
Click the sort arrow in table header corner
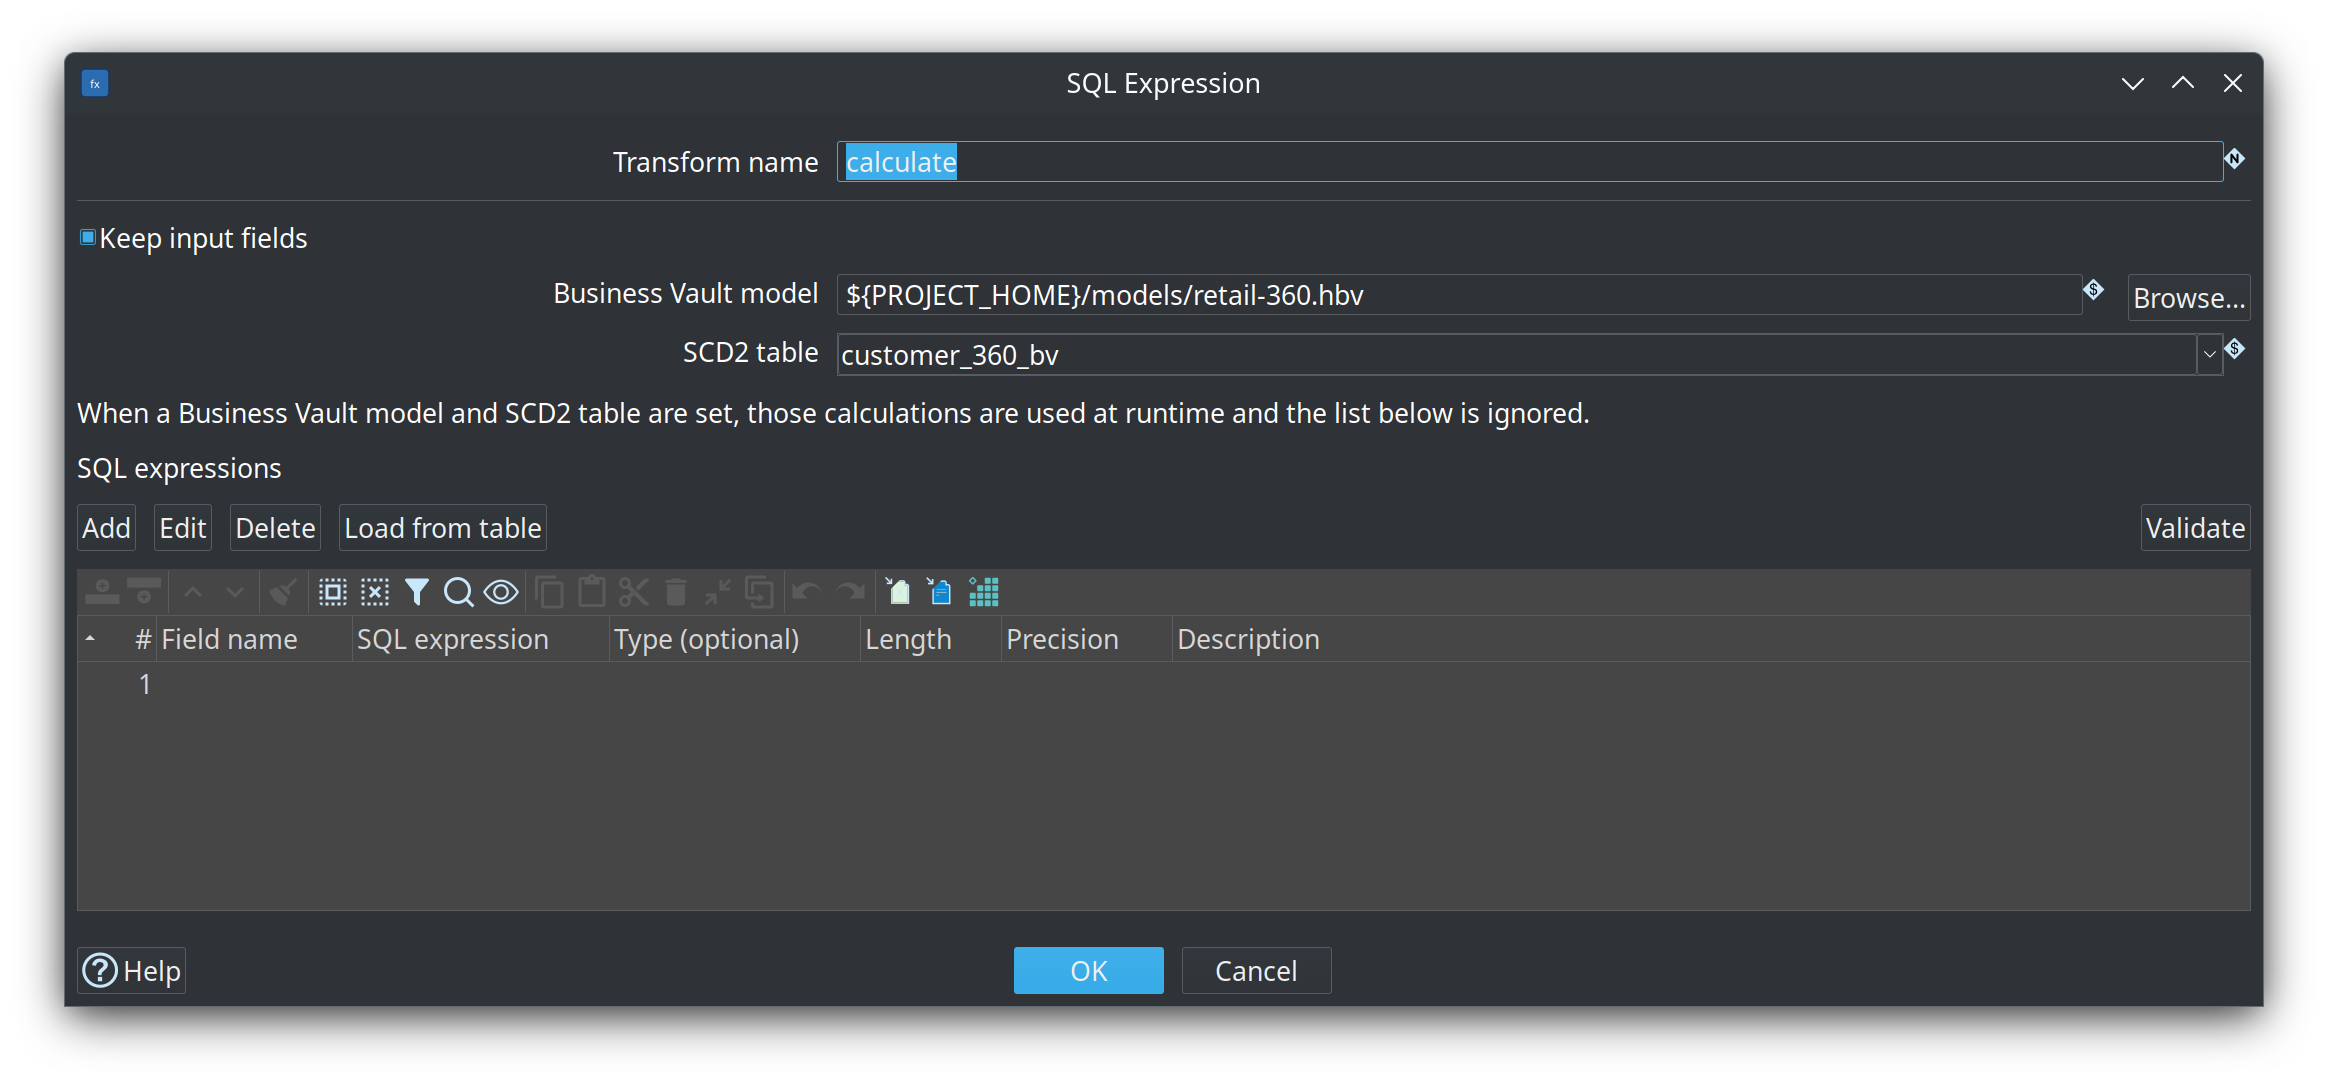coord(90,638)
